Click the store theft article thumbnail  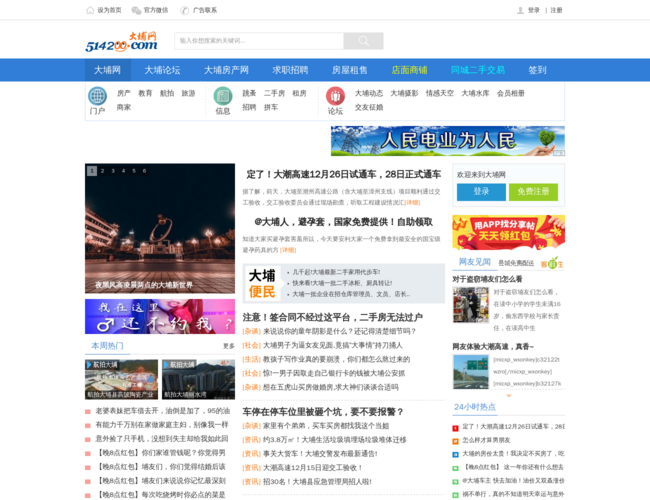(x=471, y=305)
